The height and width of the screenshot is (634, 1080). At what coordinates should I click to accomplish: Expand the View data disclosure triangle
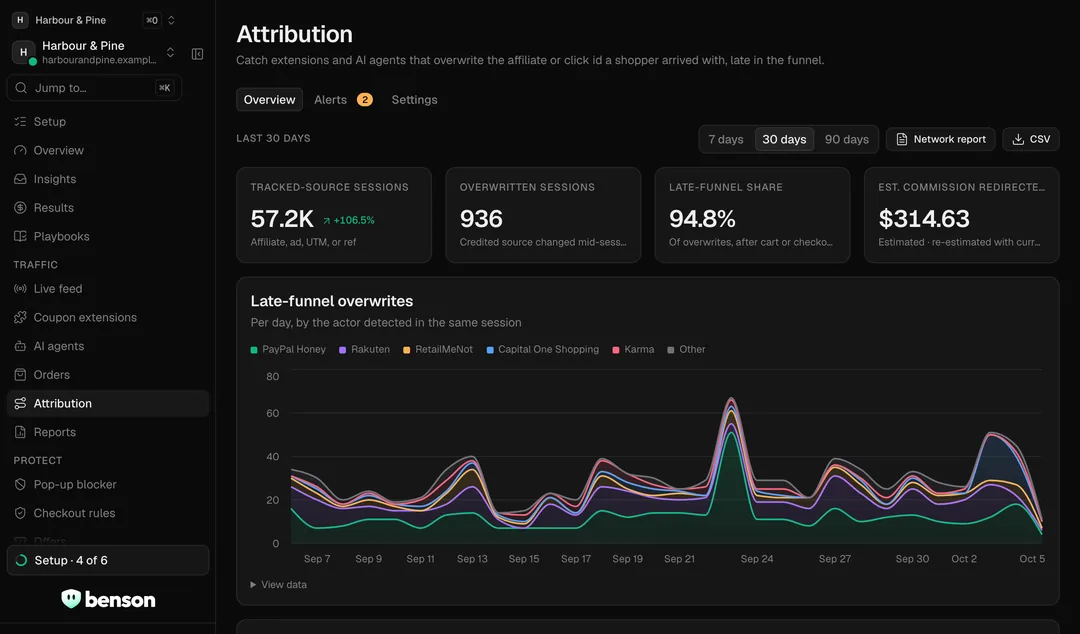(253, 584)
